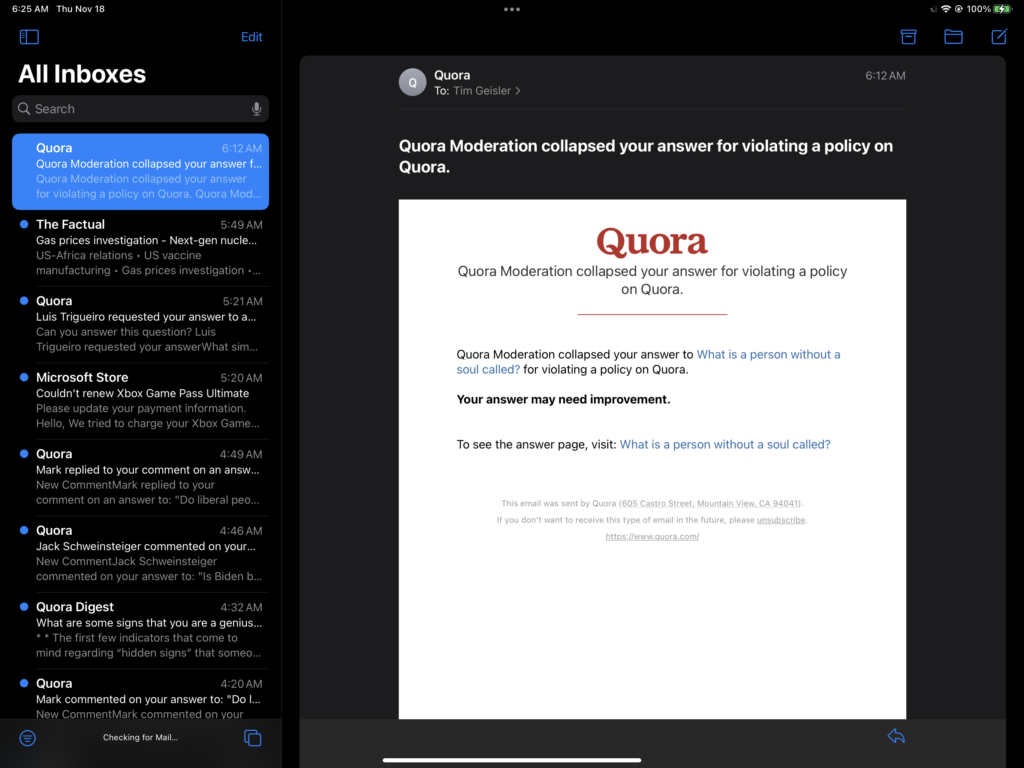Tap the bold email subject heading
Screen dimensions: 1024x768
click(x=646, y=156)
